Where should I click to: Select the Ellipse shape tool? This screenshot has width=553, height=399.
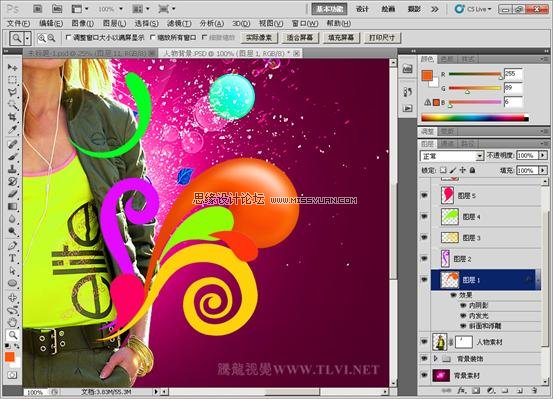coord(12,283)
